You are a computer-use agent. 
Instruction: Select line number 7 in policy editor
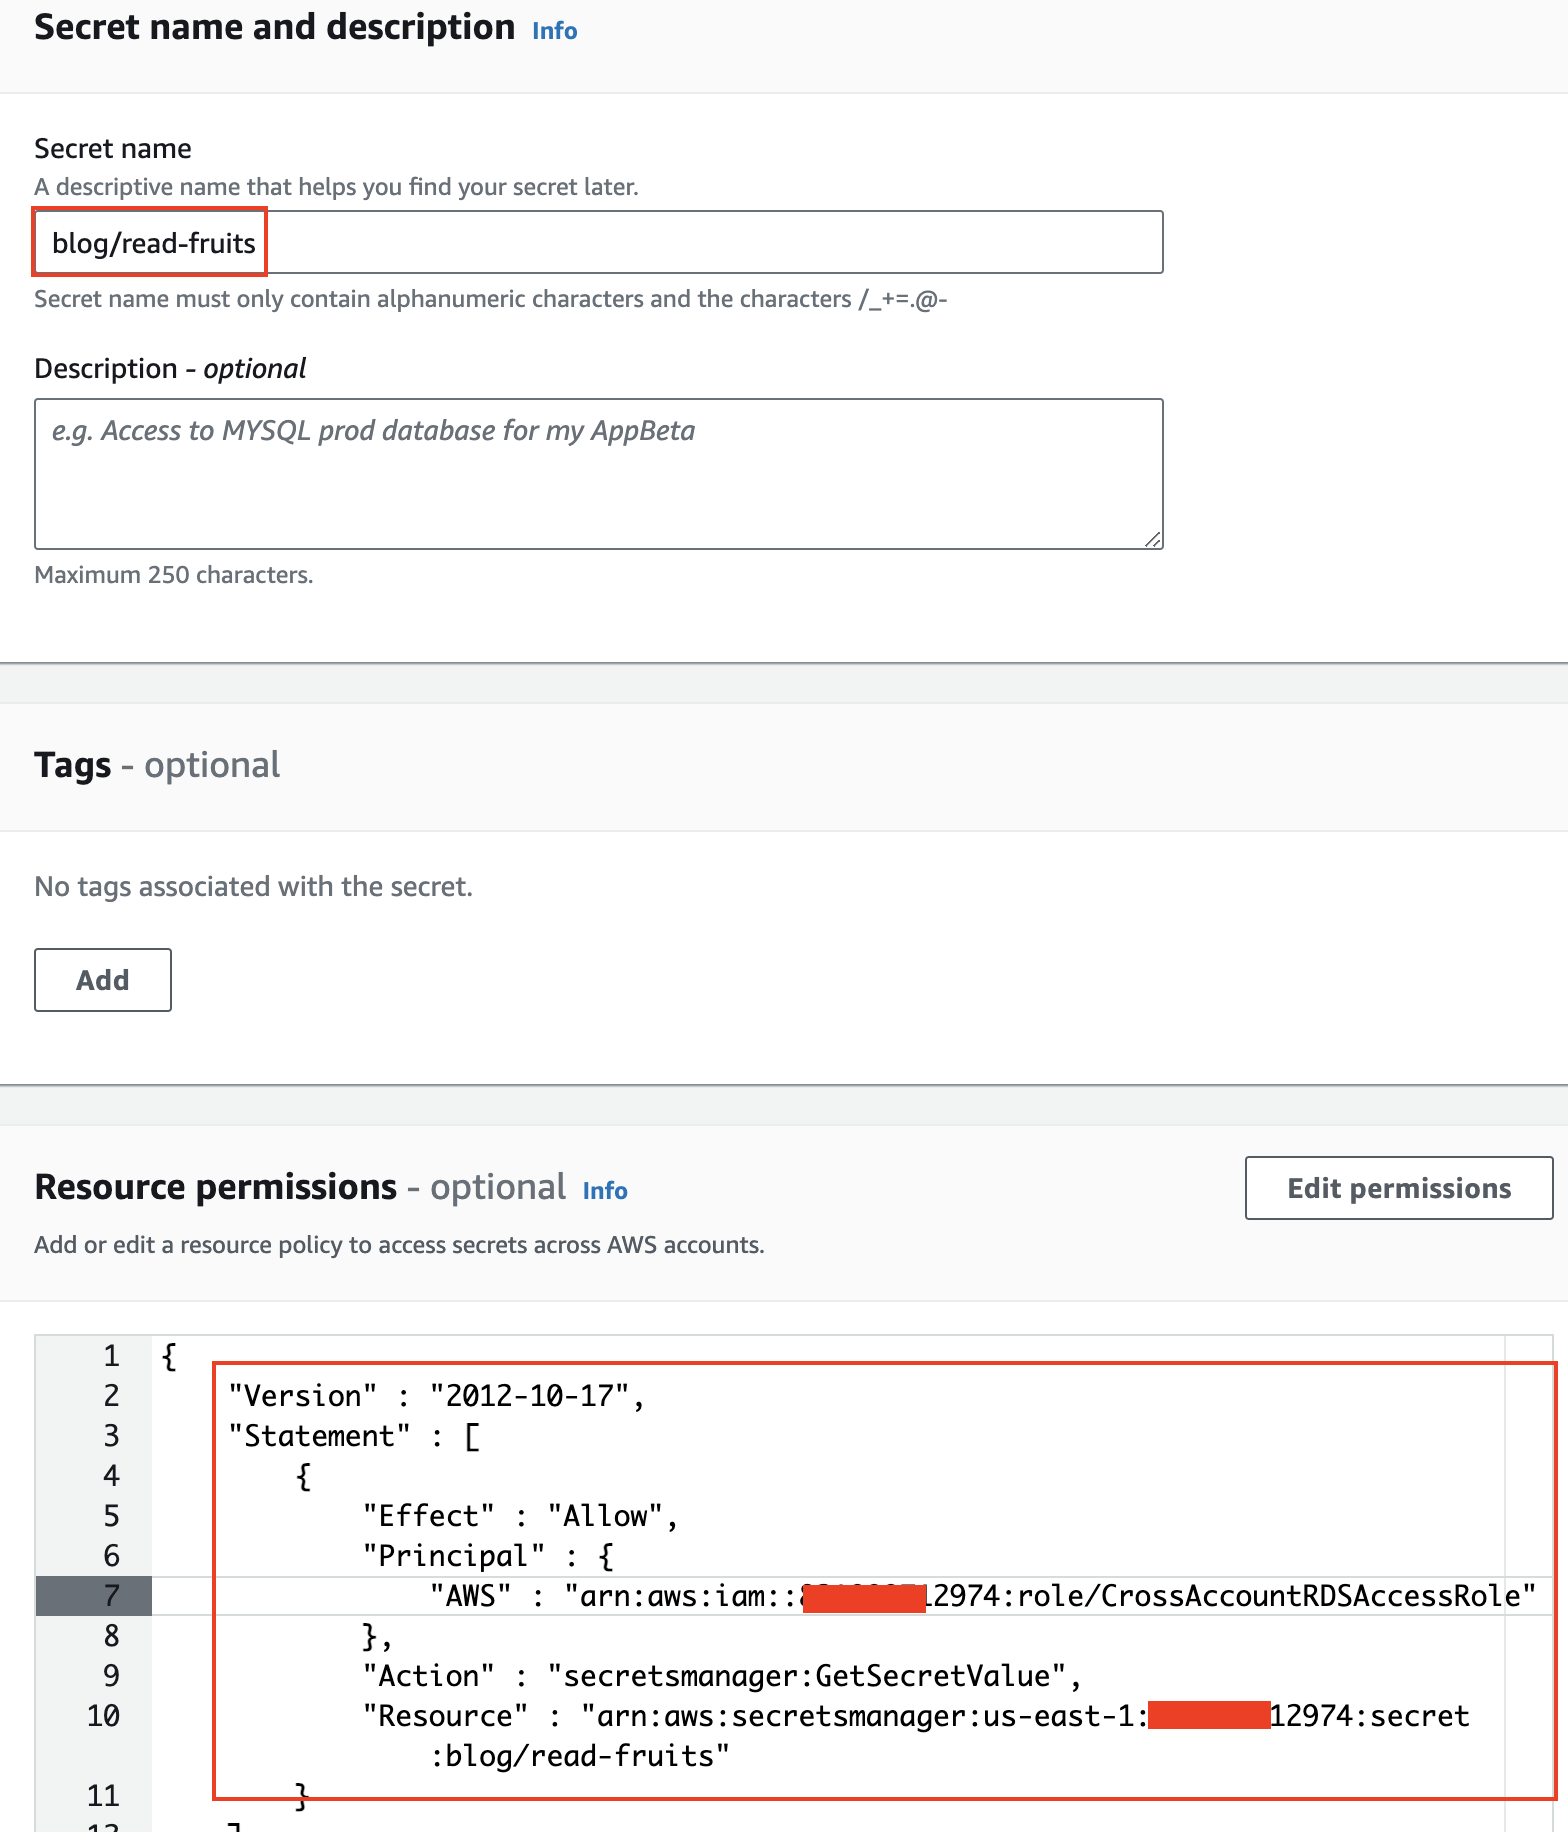coord(111,1596)
